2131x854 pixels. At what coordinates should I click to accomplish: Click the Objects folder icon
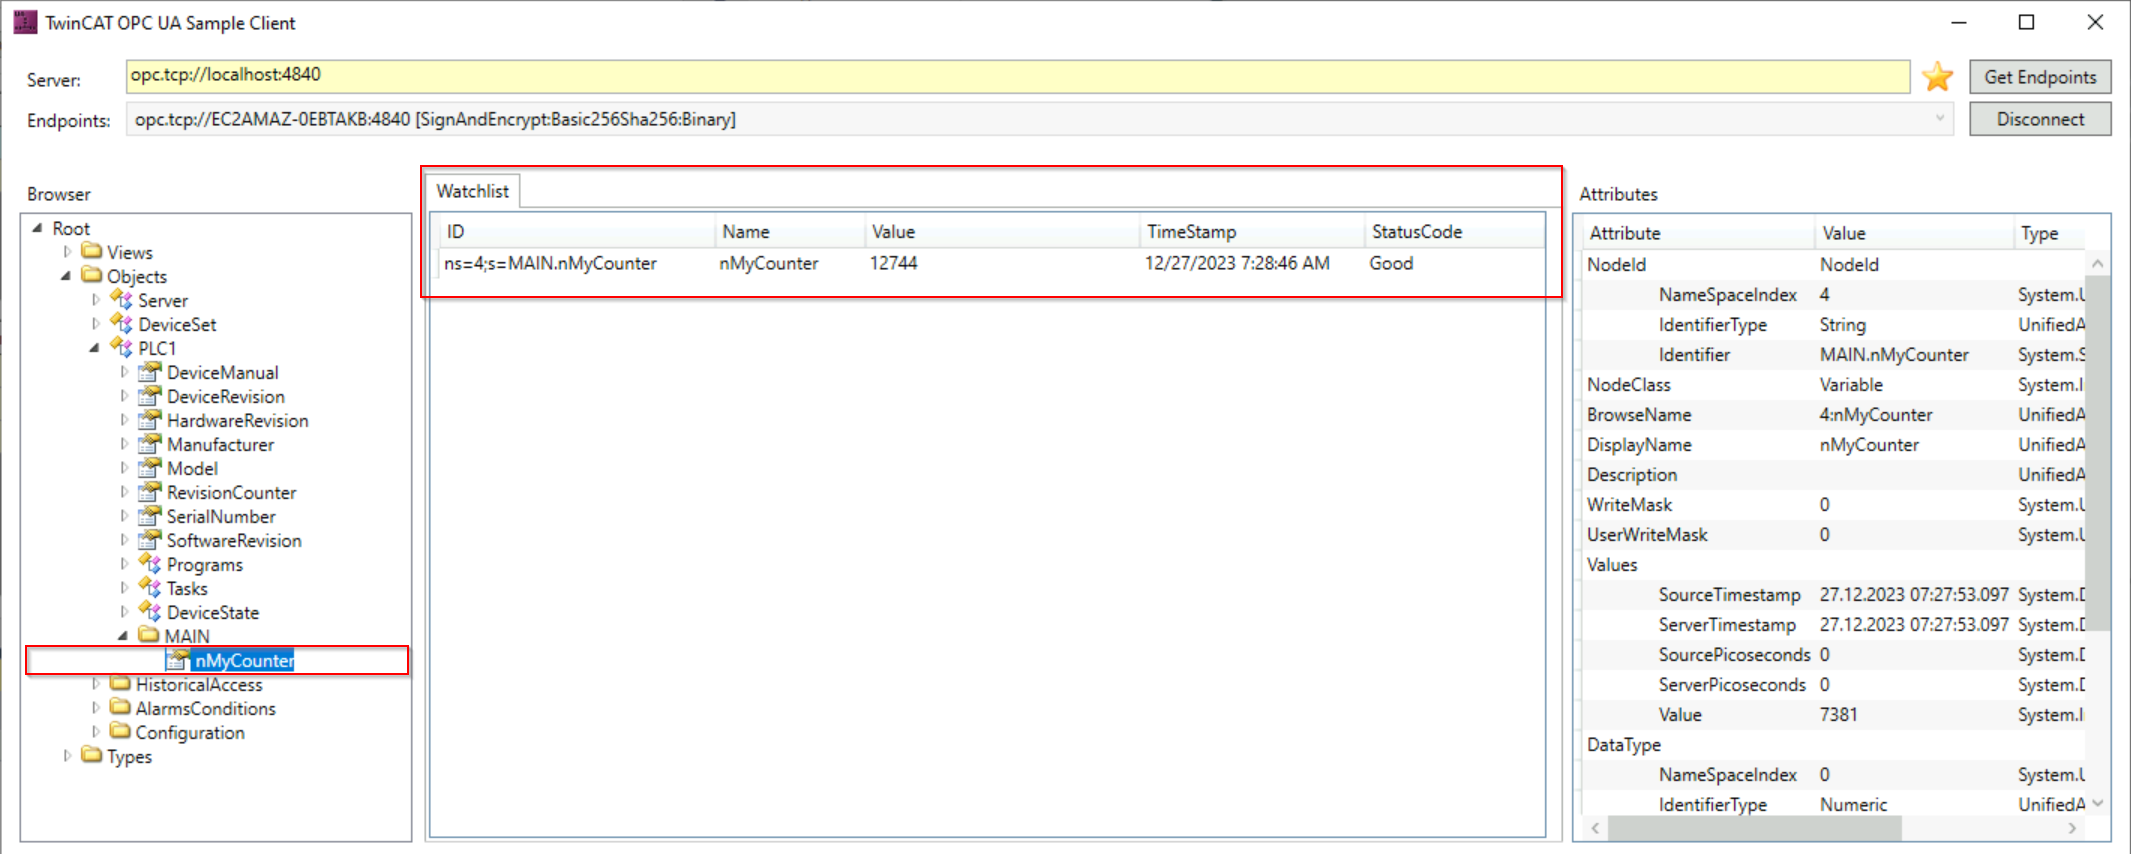click(92, 274)
